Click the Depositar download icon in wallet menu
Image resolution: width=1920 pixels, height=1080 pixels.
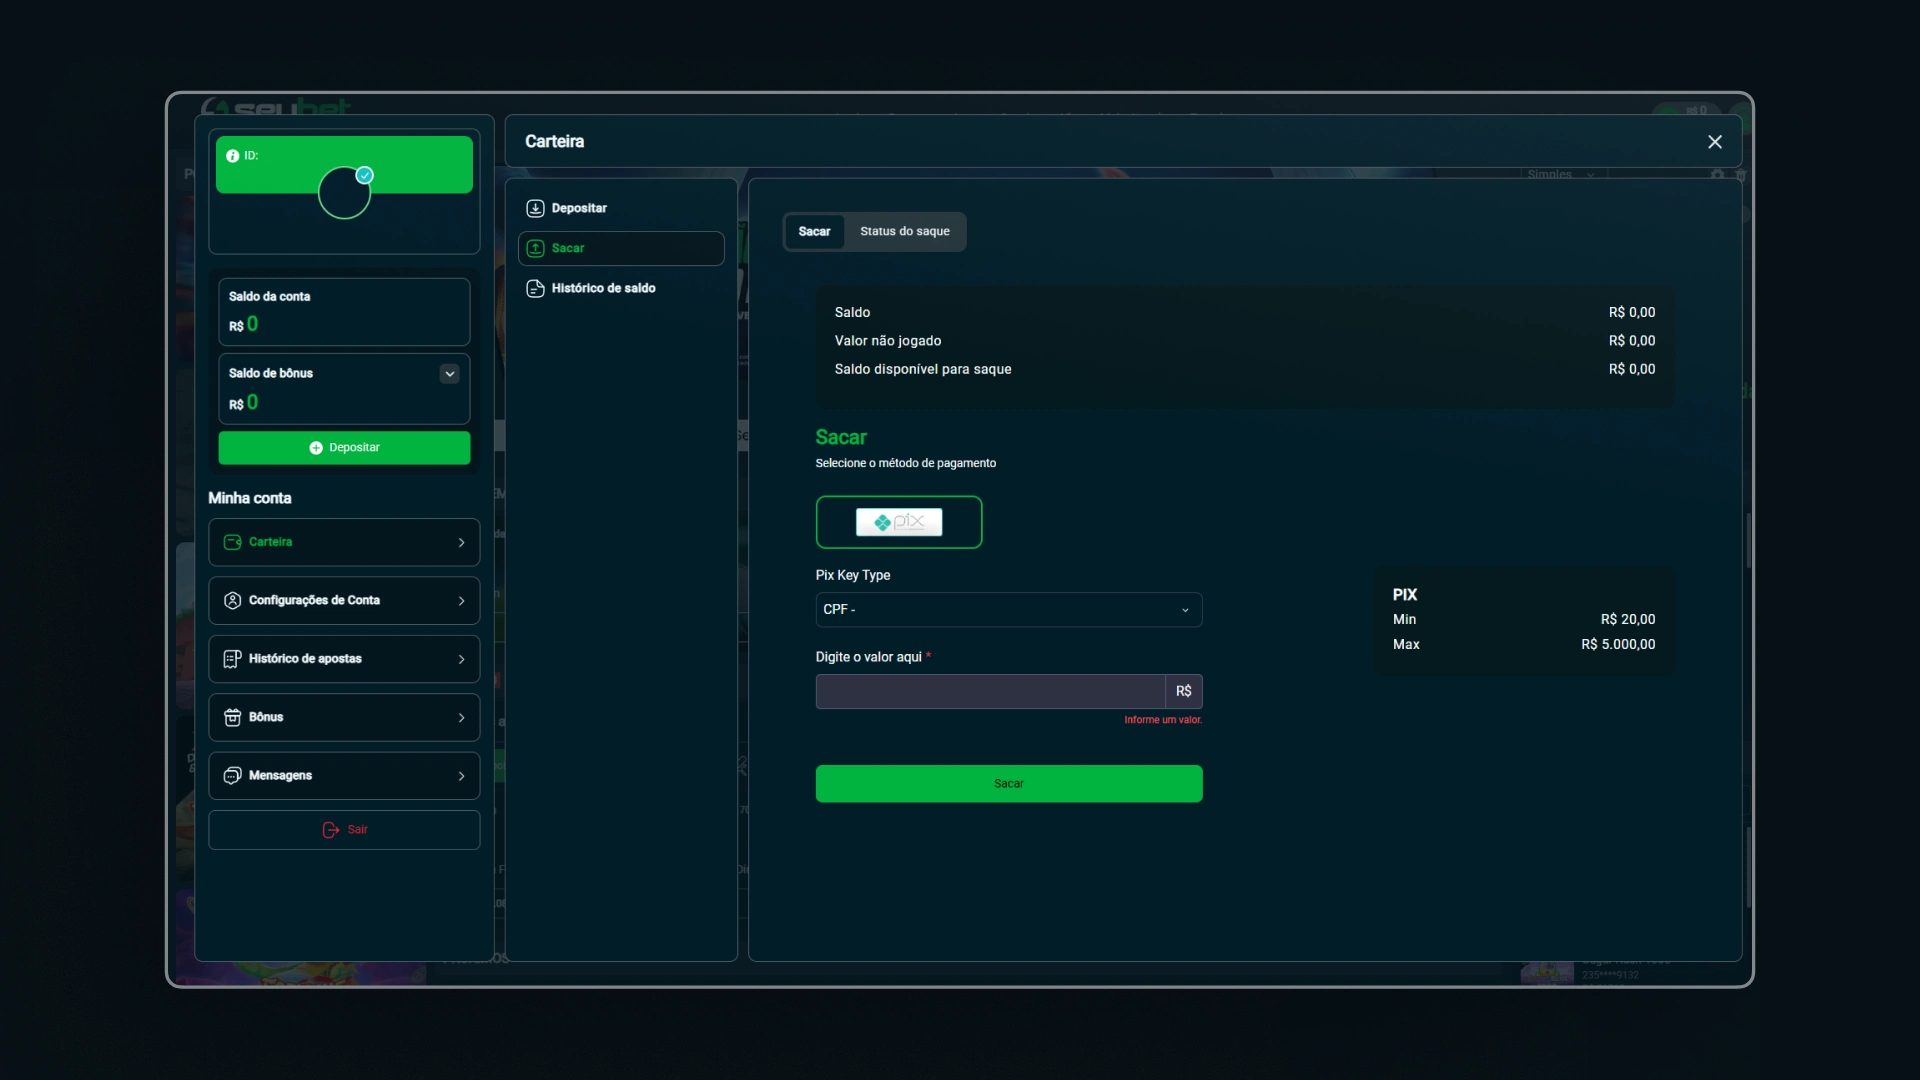535,208
